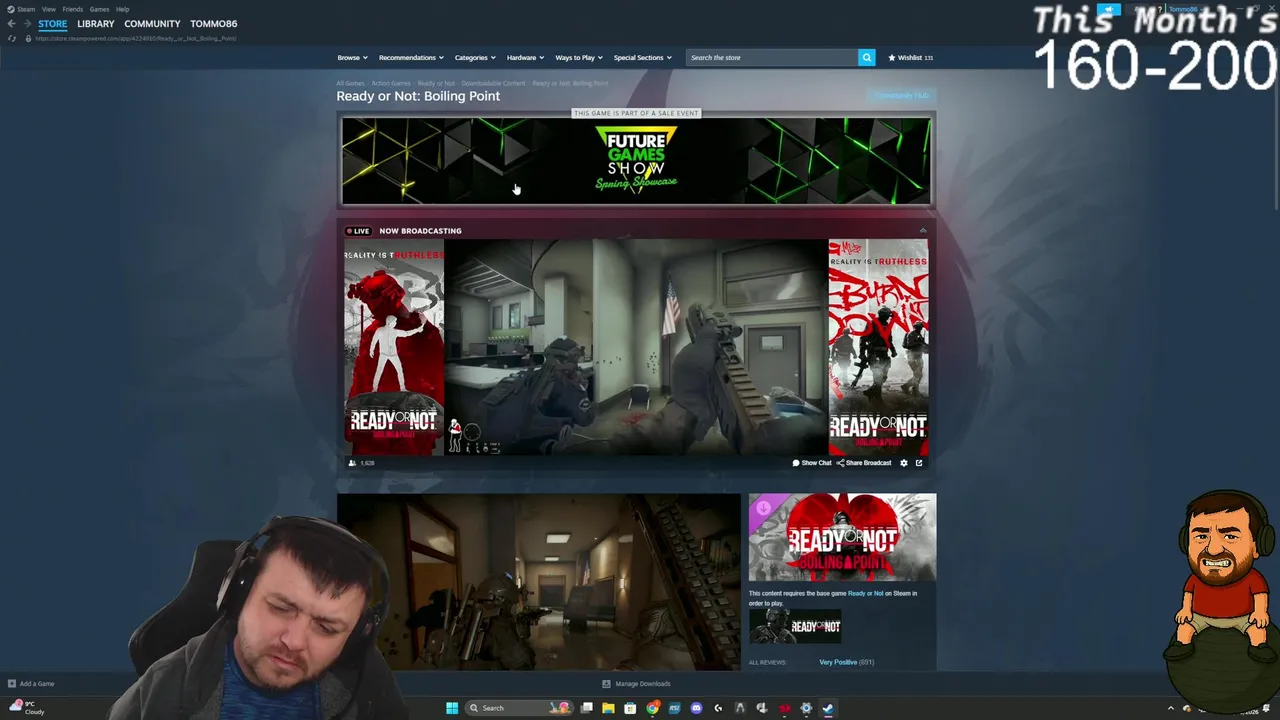This screenshot has height=720, width=1280.
Task: Click the Boiling Point header capsule image
Action: (842, 537)
